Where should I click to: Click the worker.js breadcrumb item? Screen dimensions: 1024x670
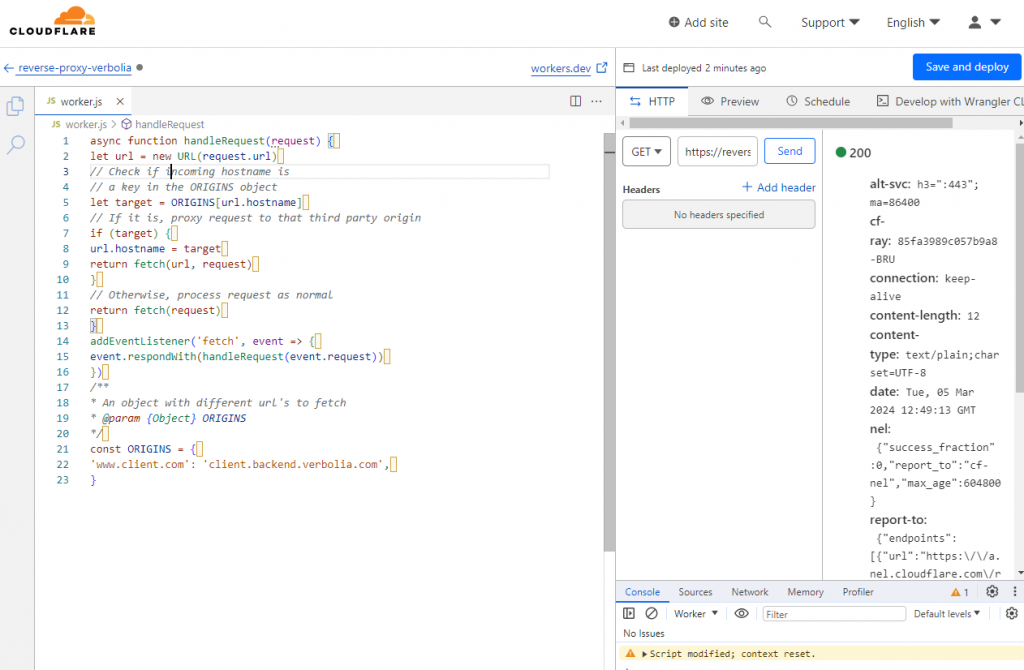coord(86,124)
